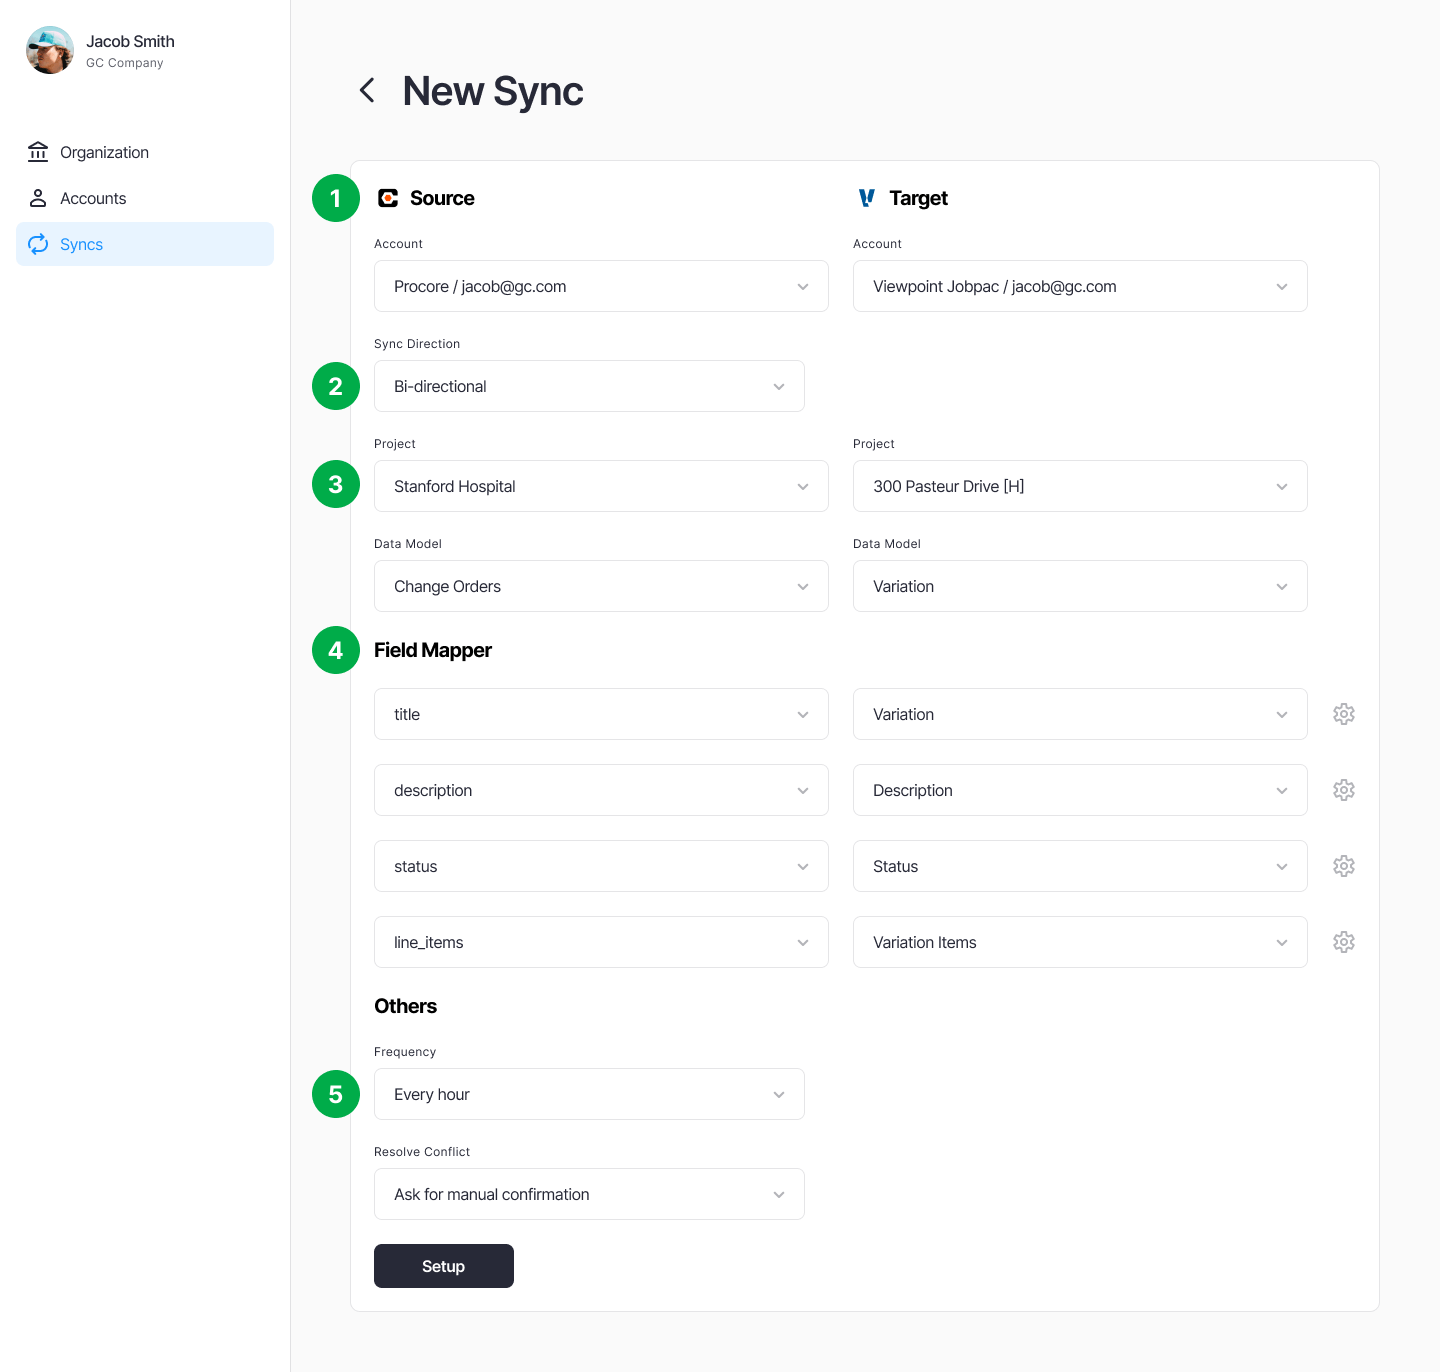Screen dimensions: 1440x1372
Task: Open the Status target field dropdown
Action: 1080,866
